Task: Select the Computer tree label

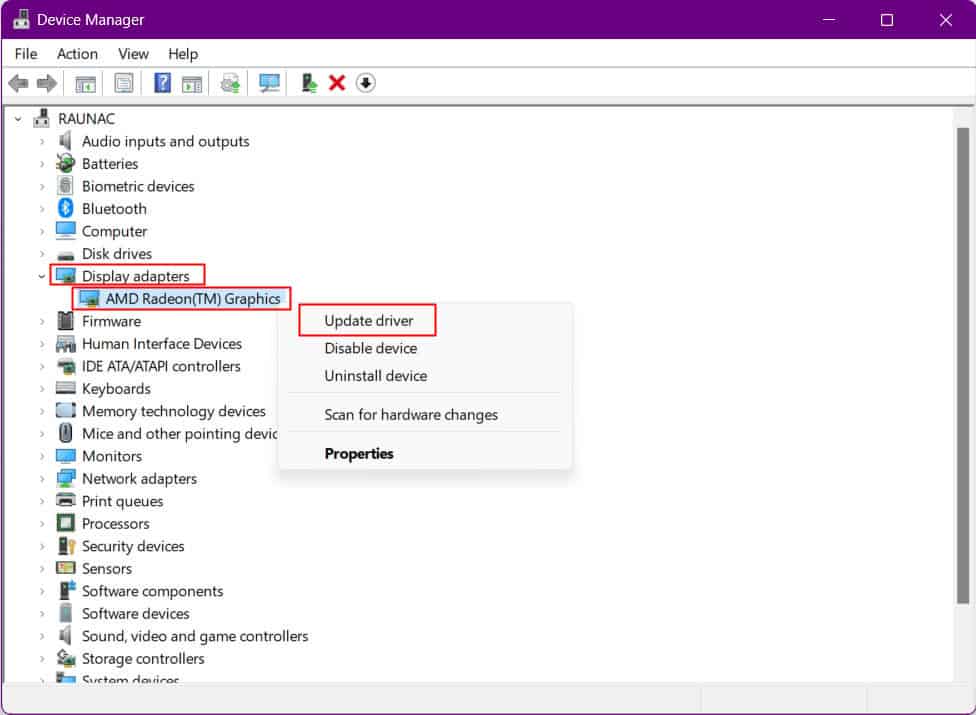Action: coord(115,231)
